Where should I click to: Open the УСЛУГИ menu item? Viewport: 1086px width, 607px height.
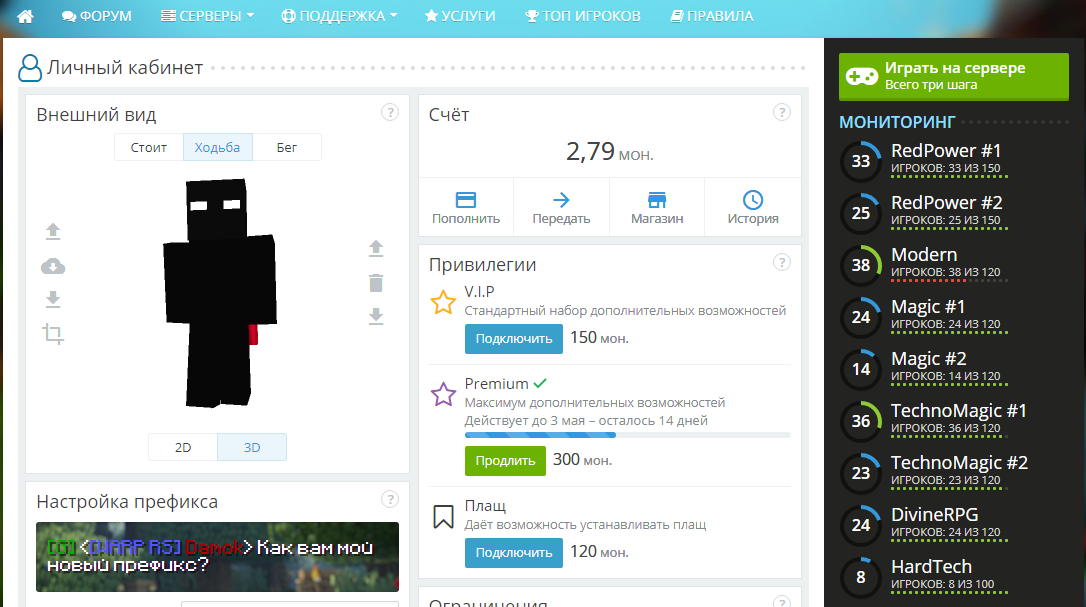tap(460, 16)
